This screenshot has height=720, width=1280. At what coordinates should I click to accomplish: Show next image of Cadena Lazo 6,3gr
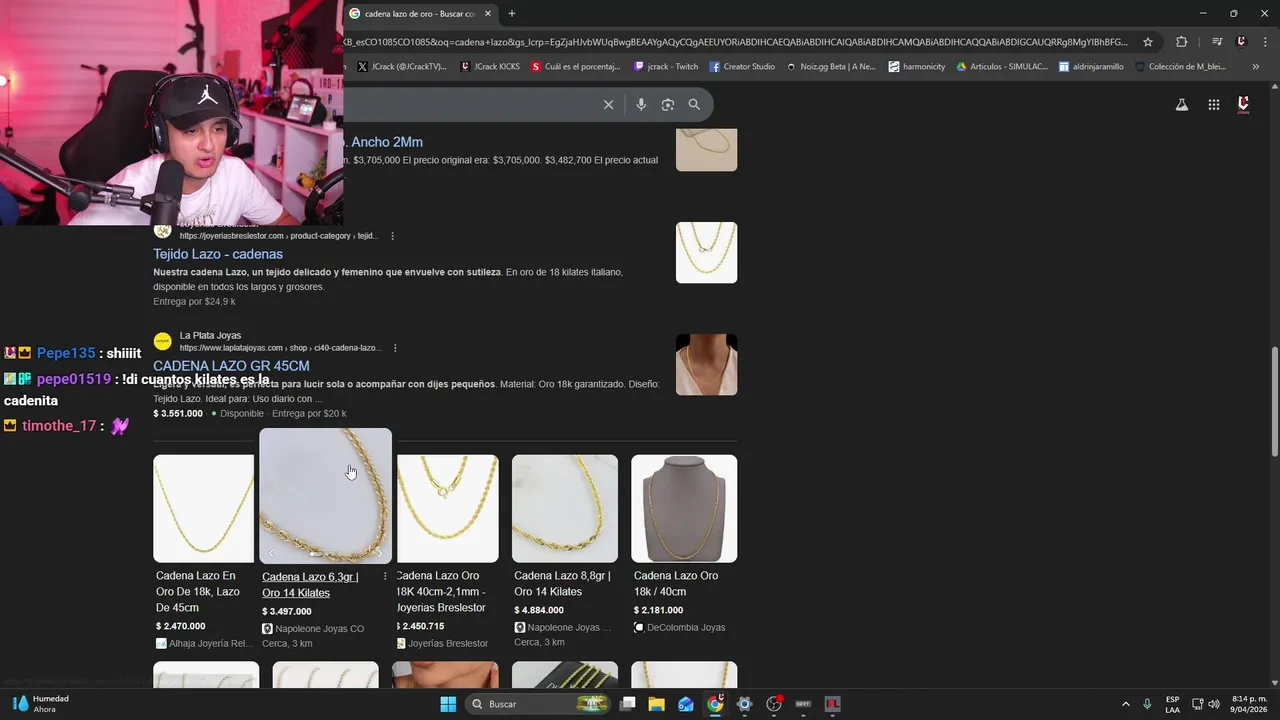tap(379, 553)
